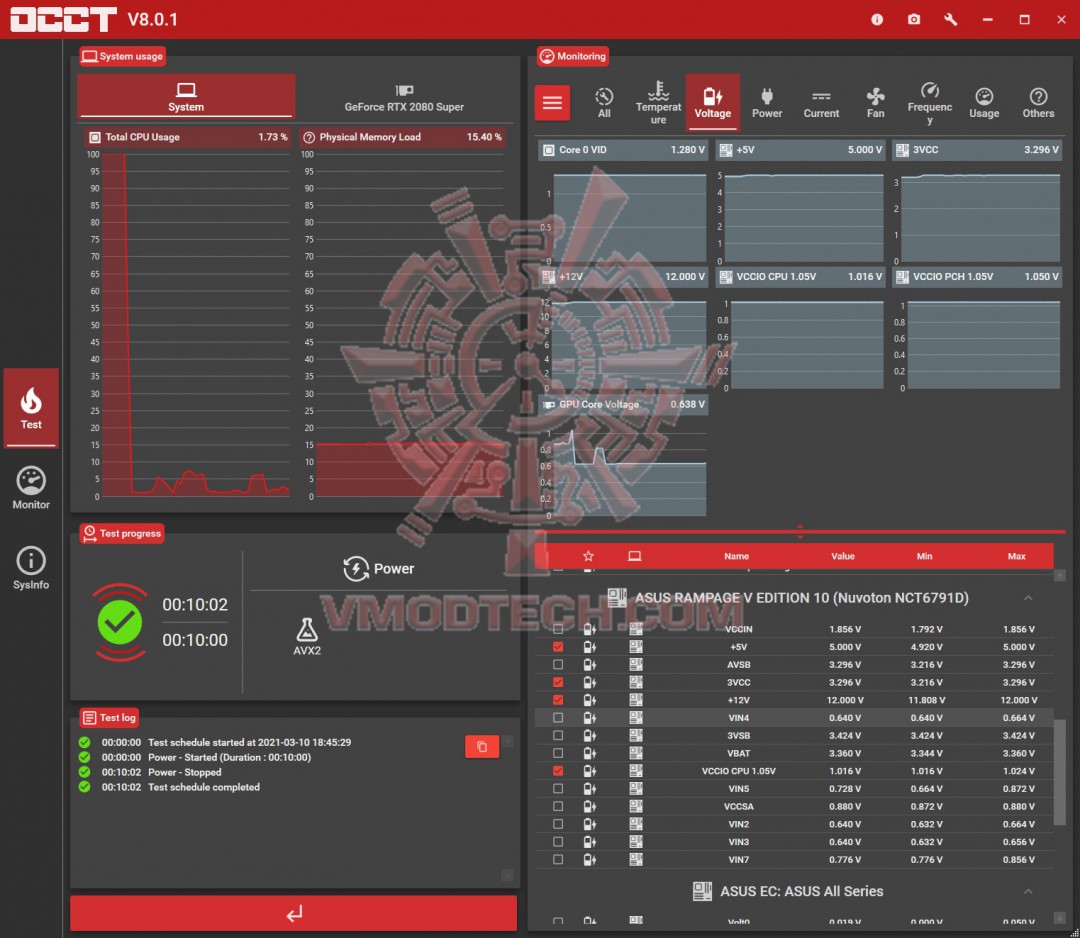Viewport: 1080px width, 938px height.
Task: Uncheck the +5V sensor checkbox
Action: pyautogui.click(x=558, y=647)
